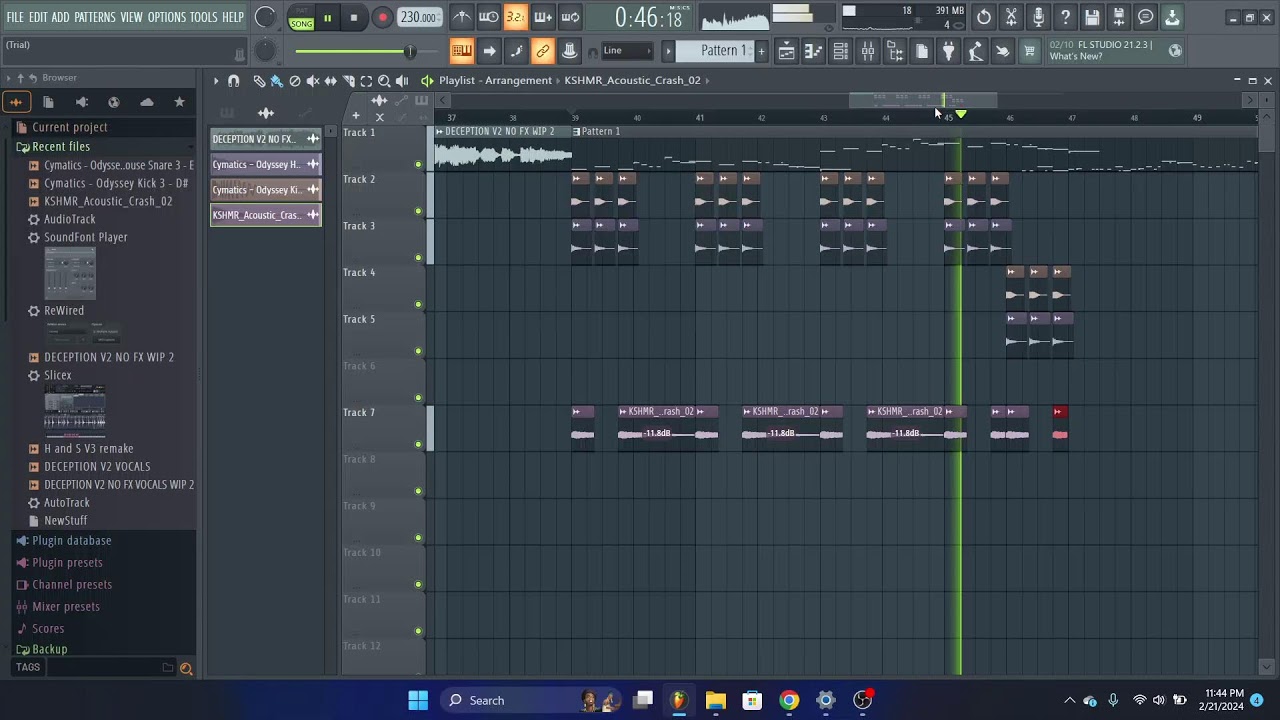Click the microphone one-click recording icon
The image size is (1280, 720).
pos(1038,17)
